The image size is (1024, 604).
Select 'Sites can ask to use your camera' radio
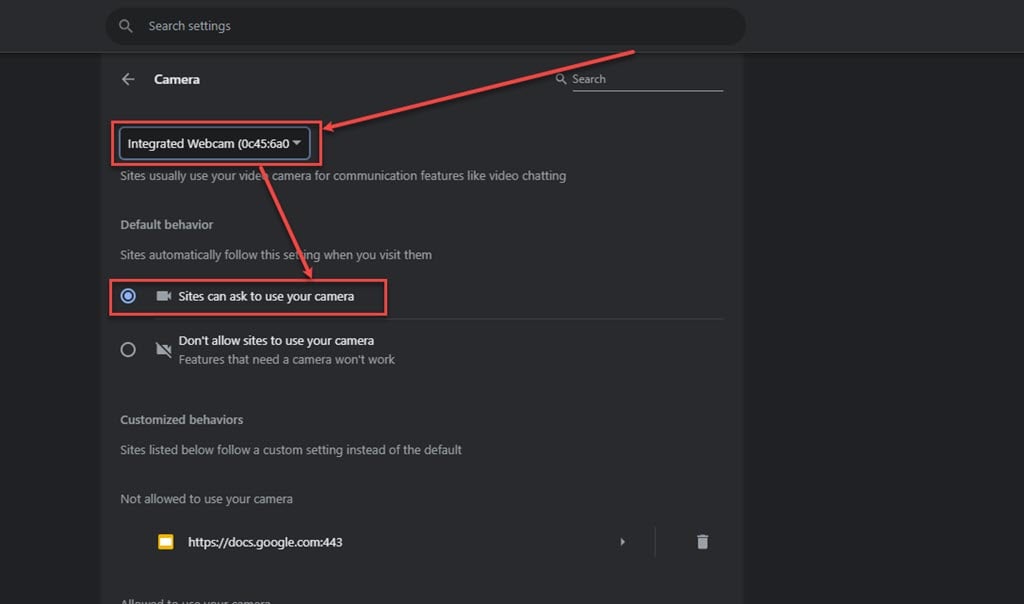click(x=128, y=296)
